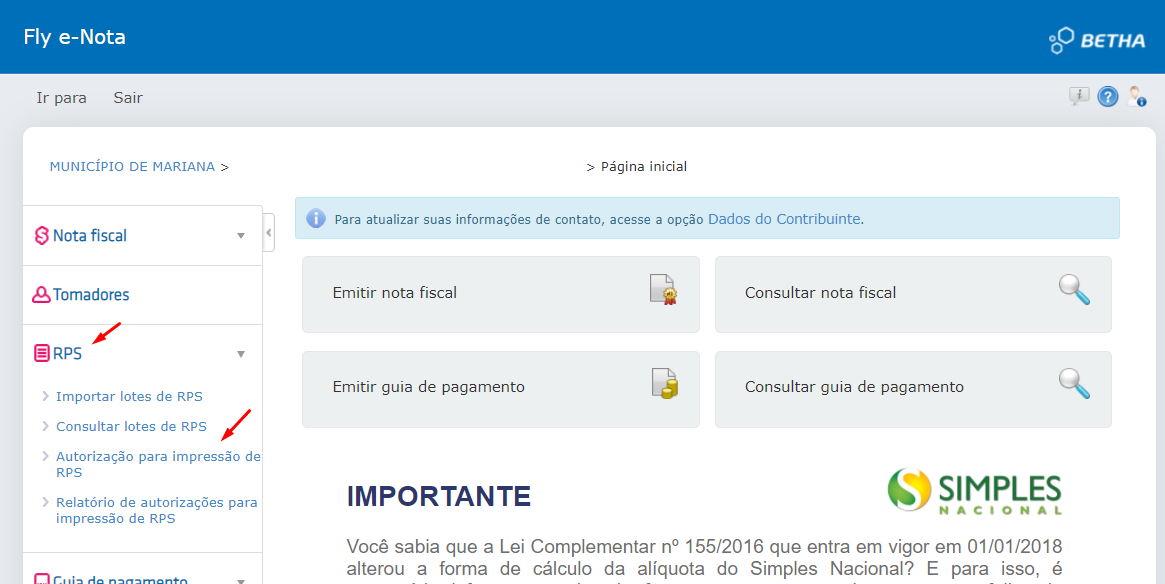Click Sair in the top menu
Screen dimensions: 1165x584
128,97
